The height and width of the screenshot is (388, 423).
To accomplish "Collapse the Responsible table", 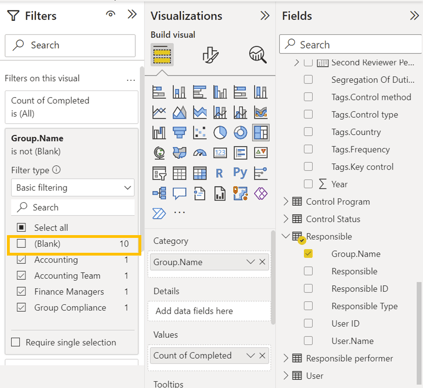I will pyautogui.click(x=286, y=236).
